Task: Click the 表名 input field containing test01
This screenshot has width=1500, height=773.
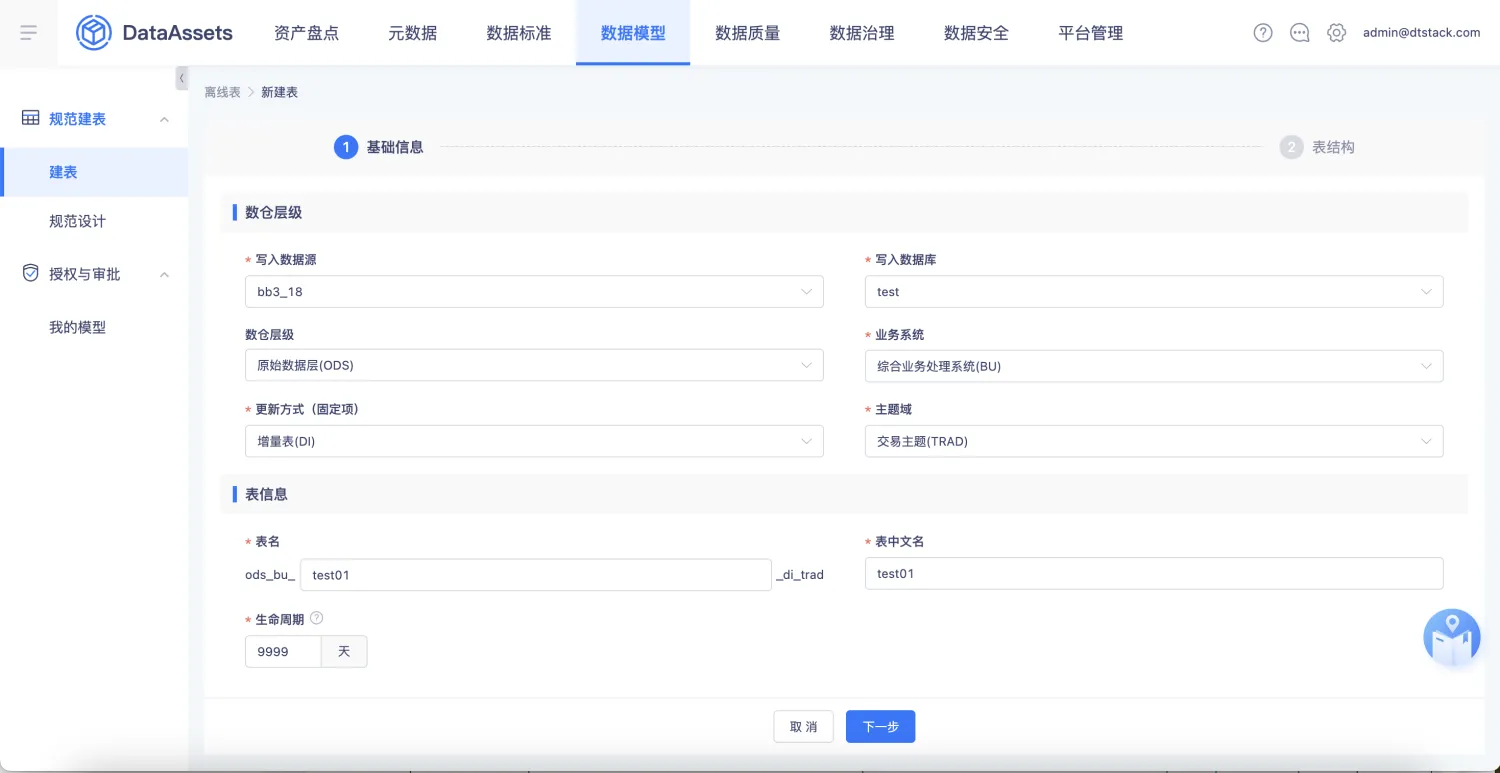Action: (536, 575)
